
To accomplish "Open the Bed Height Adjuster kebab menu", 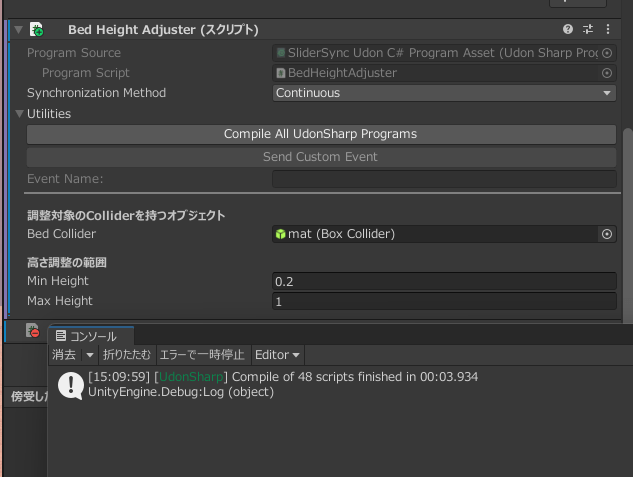I will (607, 30).
